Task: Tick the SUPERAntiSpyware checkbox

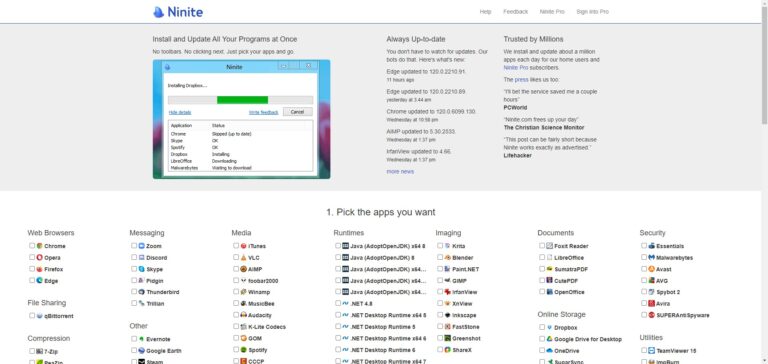Action: point(644,315)
